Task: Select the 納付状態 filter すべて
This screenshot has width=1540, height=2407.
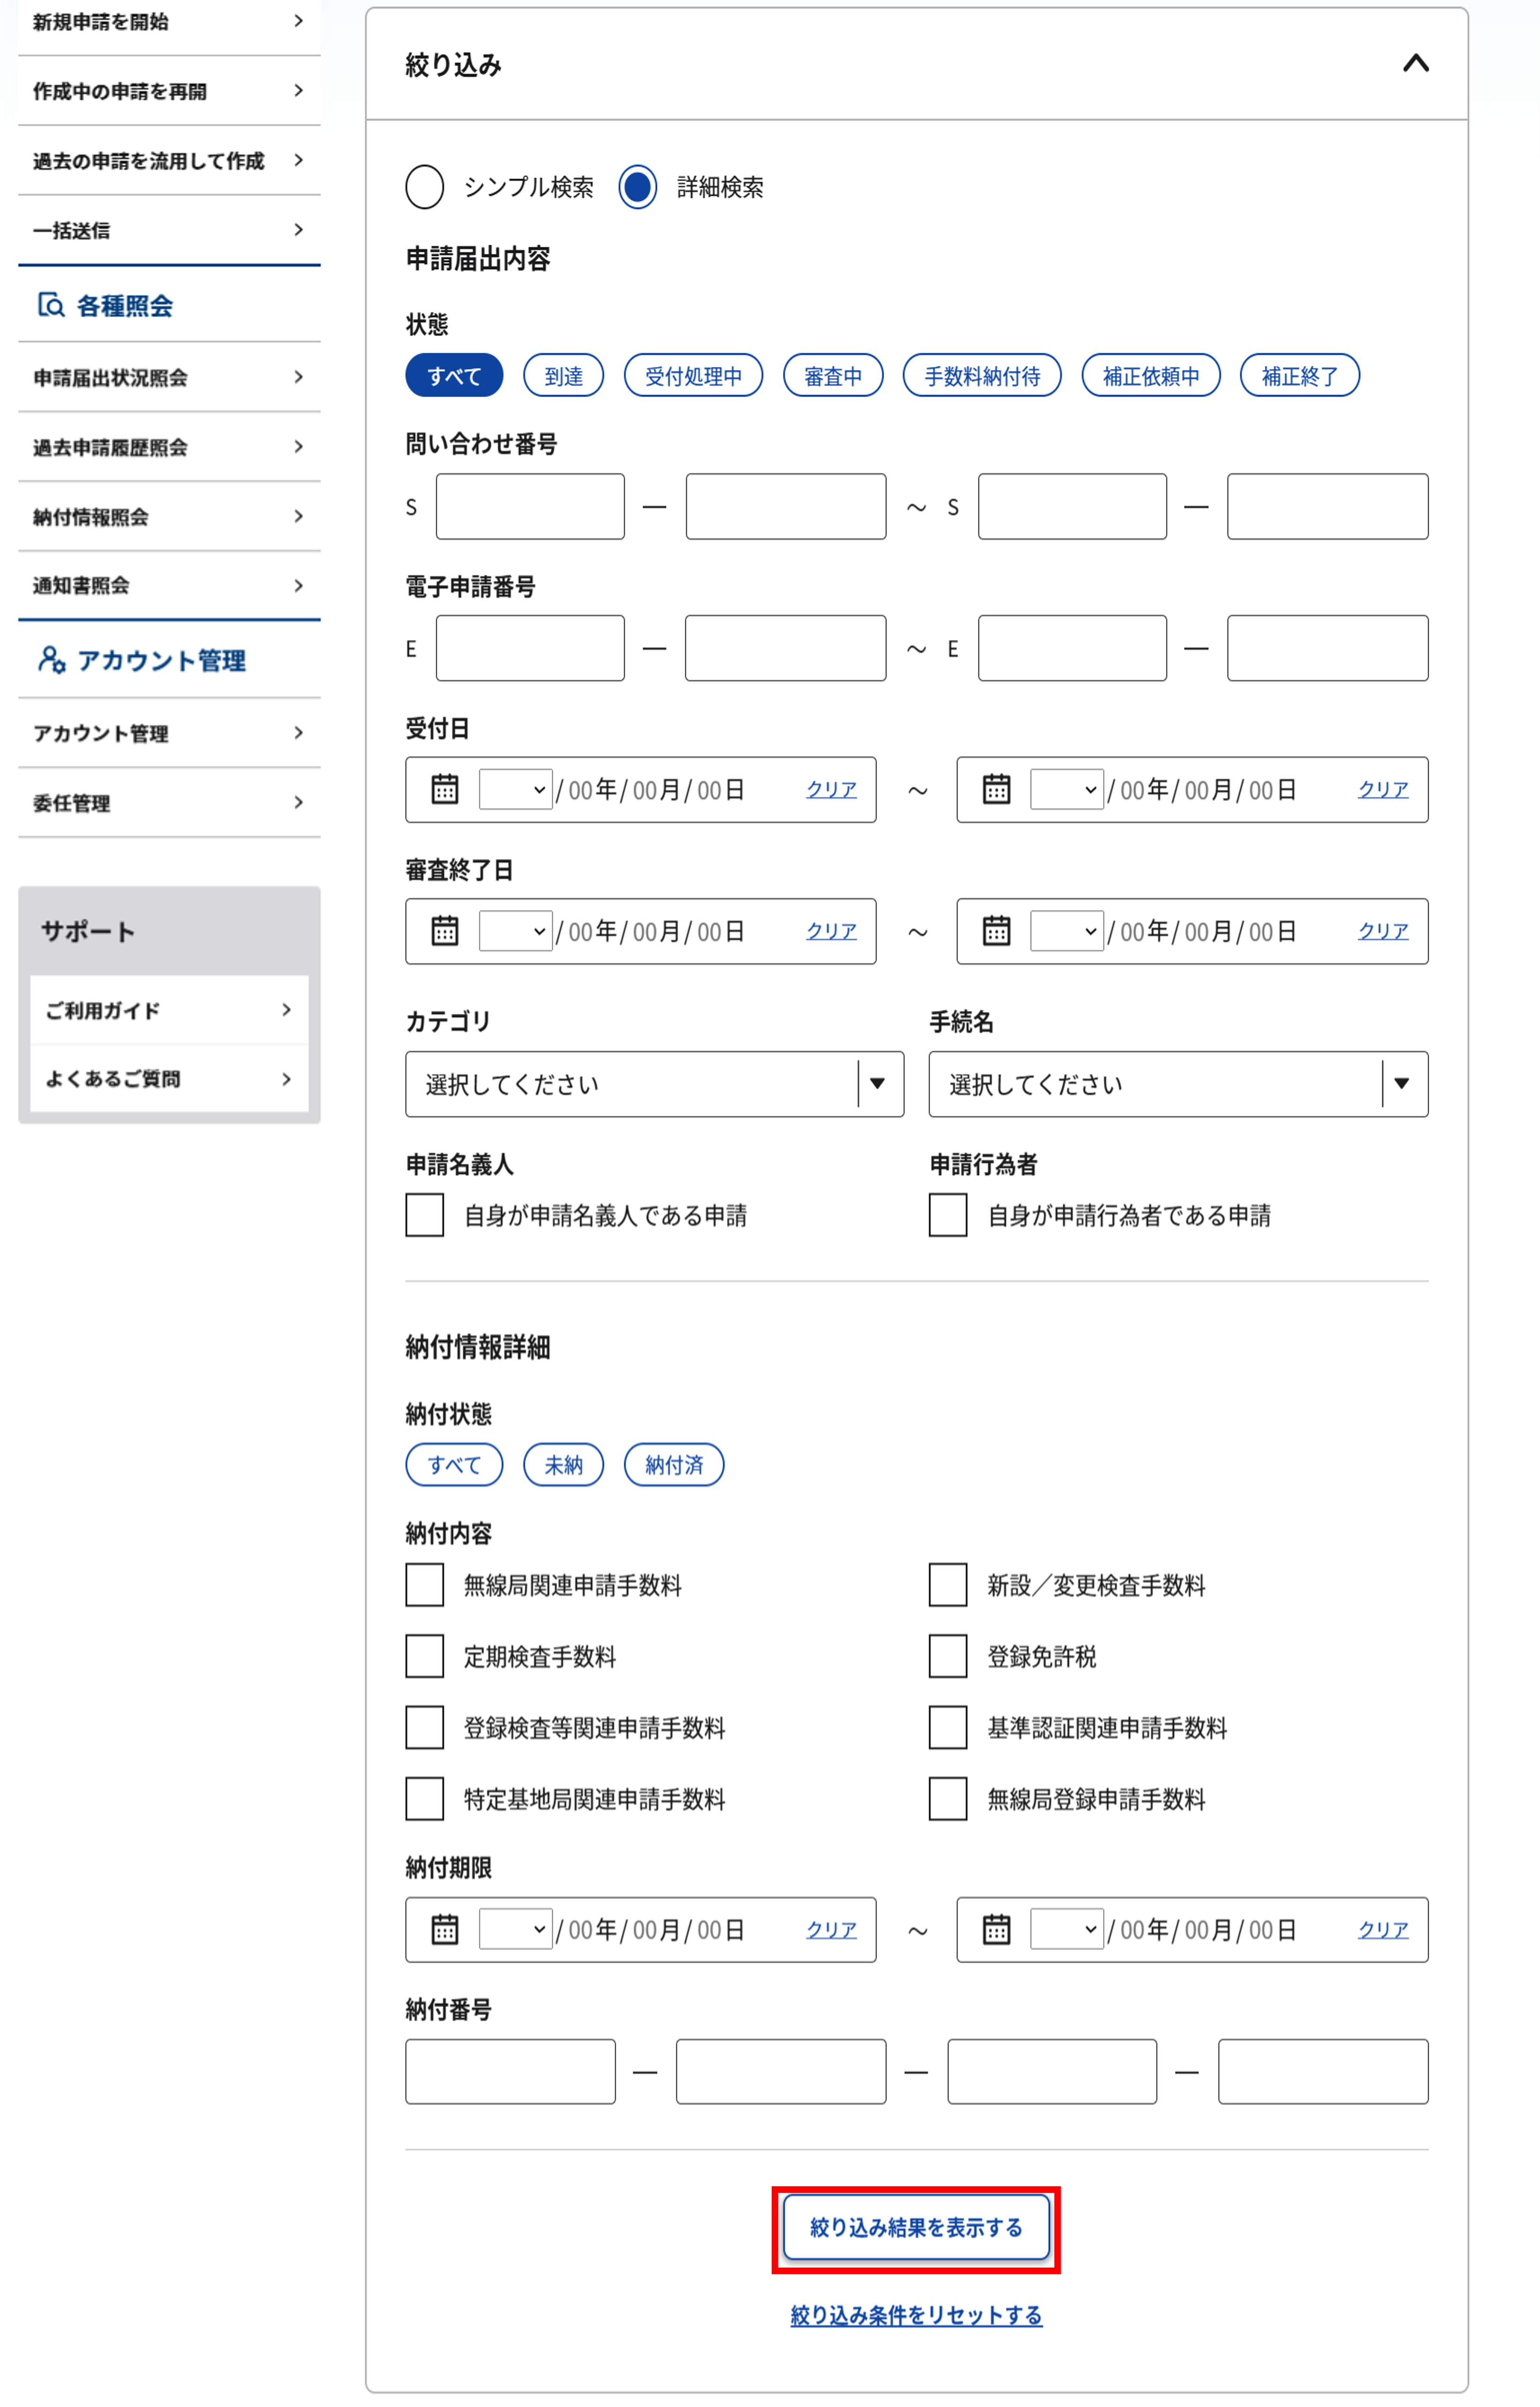Action: pos(454,1465)
